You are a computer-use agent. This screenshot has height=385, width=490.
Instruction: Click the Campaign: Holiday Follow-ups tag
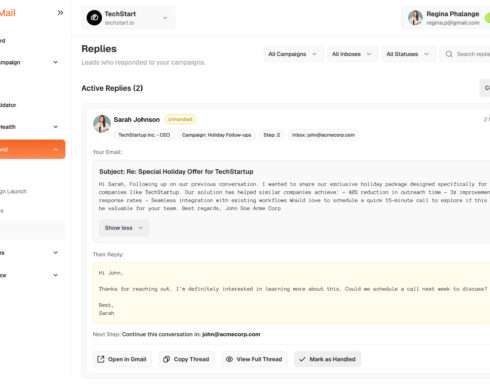click(216, 135)
